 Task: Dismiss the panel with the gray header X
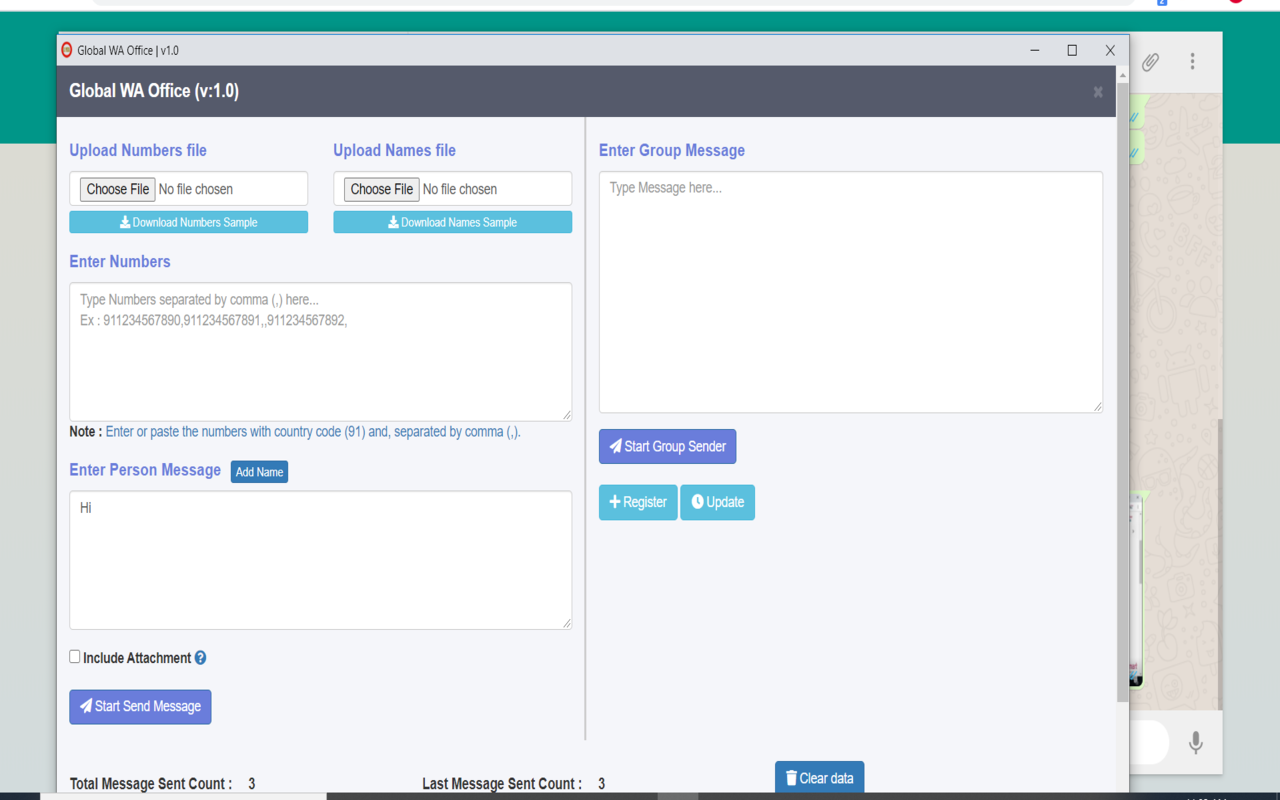pyautogui.click(x=1098, y=92)
